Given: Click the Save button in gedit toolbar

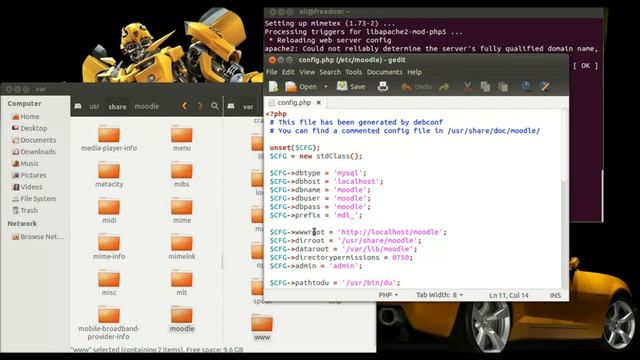Looking at the screenshot, I should tap(351, 87).
